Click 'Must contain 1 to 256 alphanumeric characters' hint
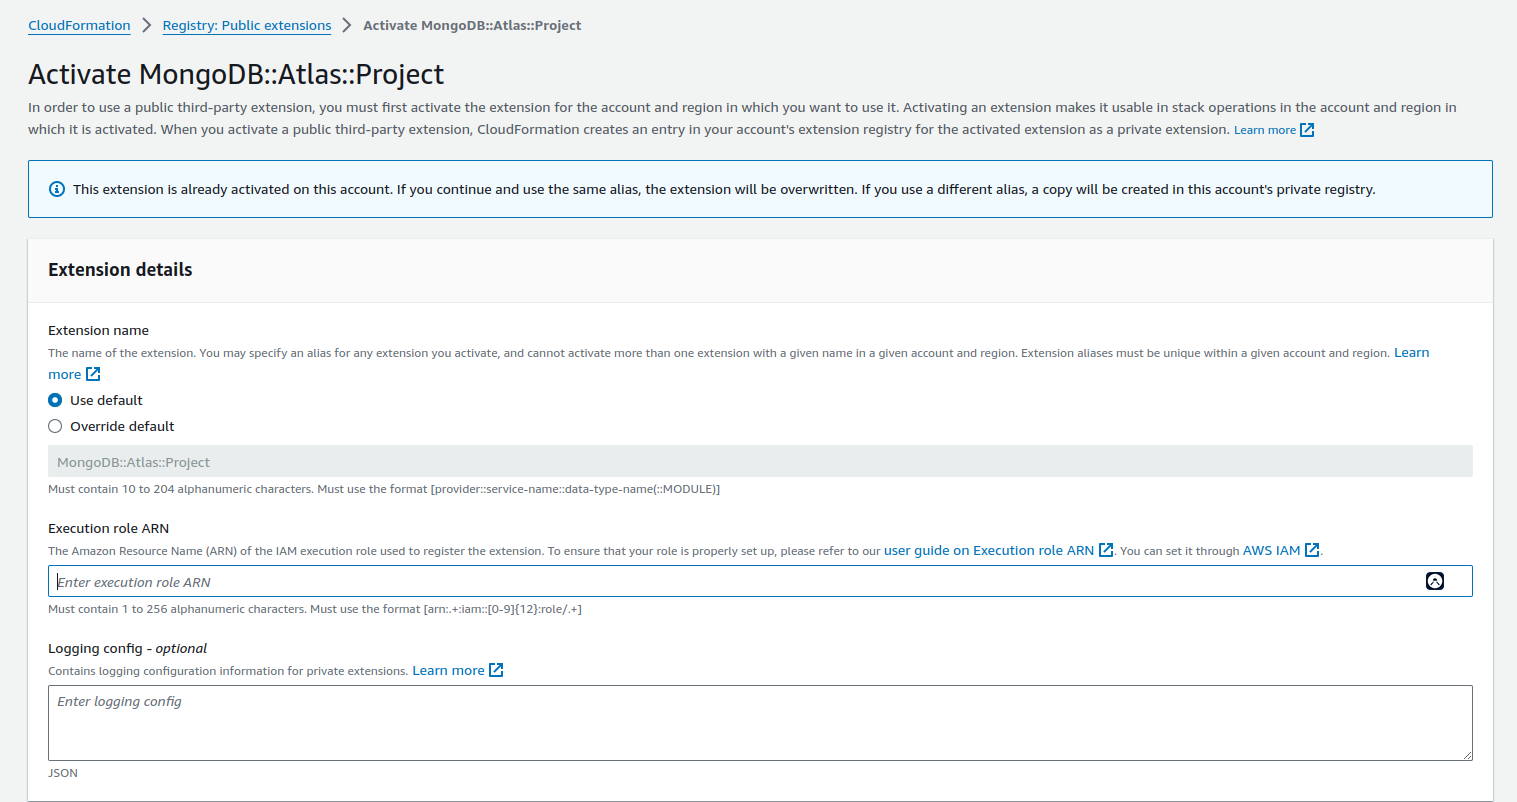Image resolution: width=1517 pixels, height=802 pixels. pos(315,609)
